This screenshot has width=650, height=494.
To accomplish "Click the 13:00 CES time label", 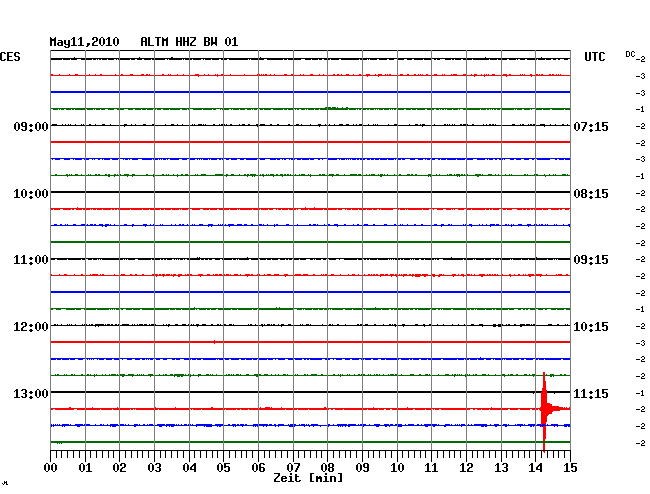I will coord(31,393).
